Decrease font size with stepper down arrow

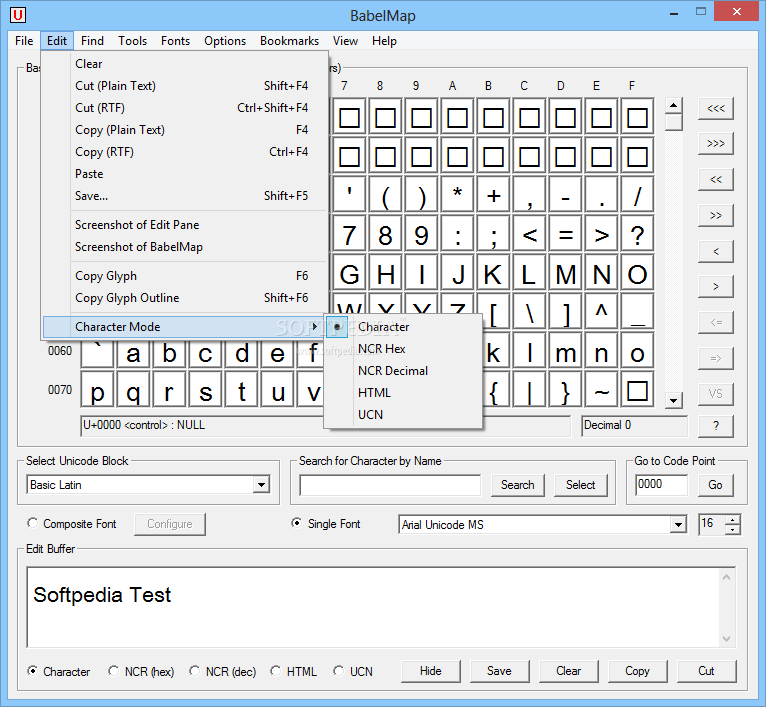pyautogui.click(x=732, y=530)
